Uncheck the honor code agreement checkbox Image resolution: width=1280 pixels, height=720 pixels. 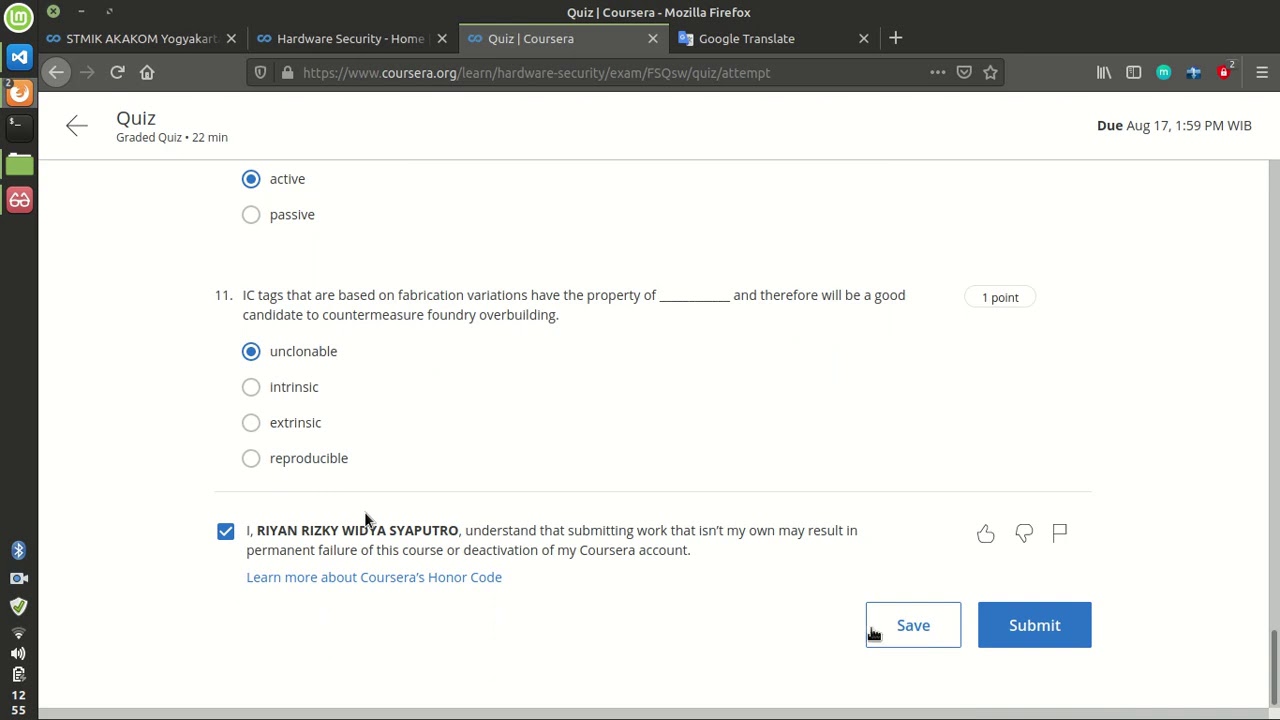[226, 531]
